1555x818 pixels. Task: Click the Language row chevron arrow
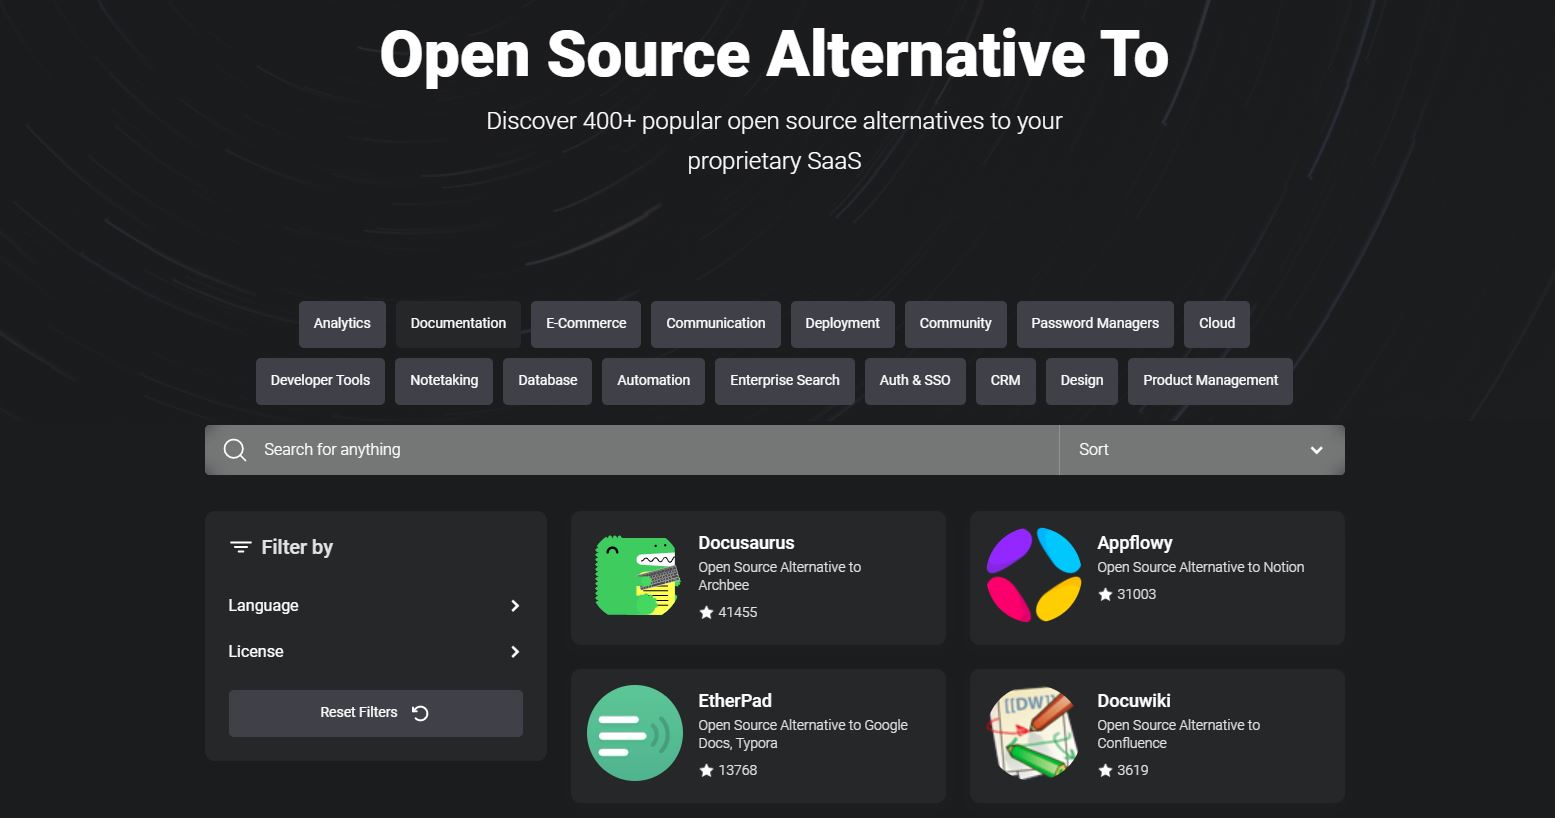(x=515, y=606)
